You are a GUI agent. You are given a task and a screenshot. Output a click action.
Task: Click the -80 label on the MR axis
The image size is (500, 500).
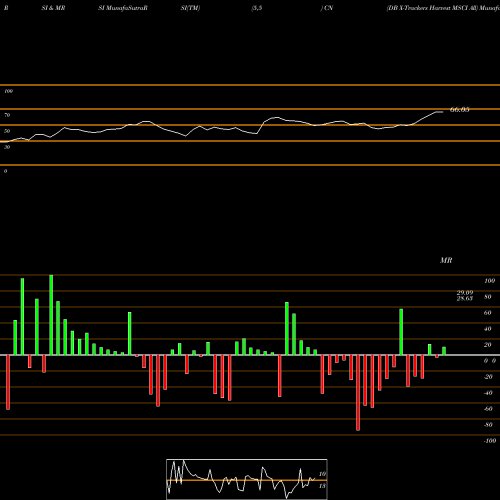point(488,425)
